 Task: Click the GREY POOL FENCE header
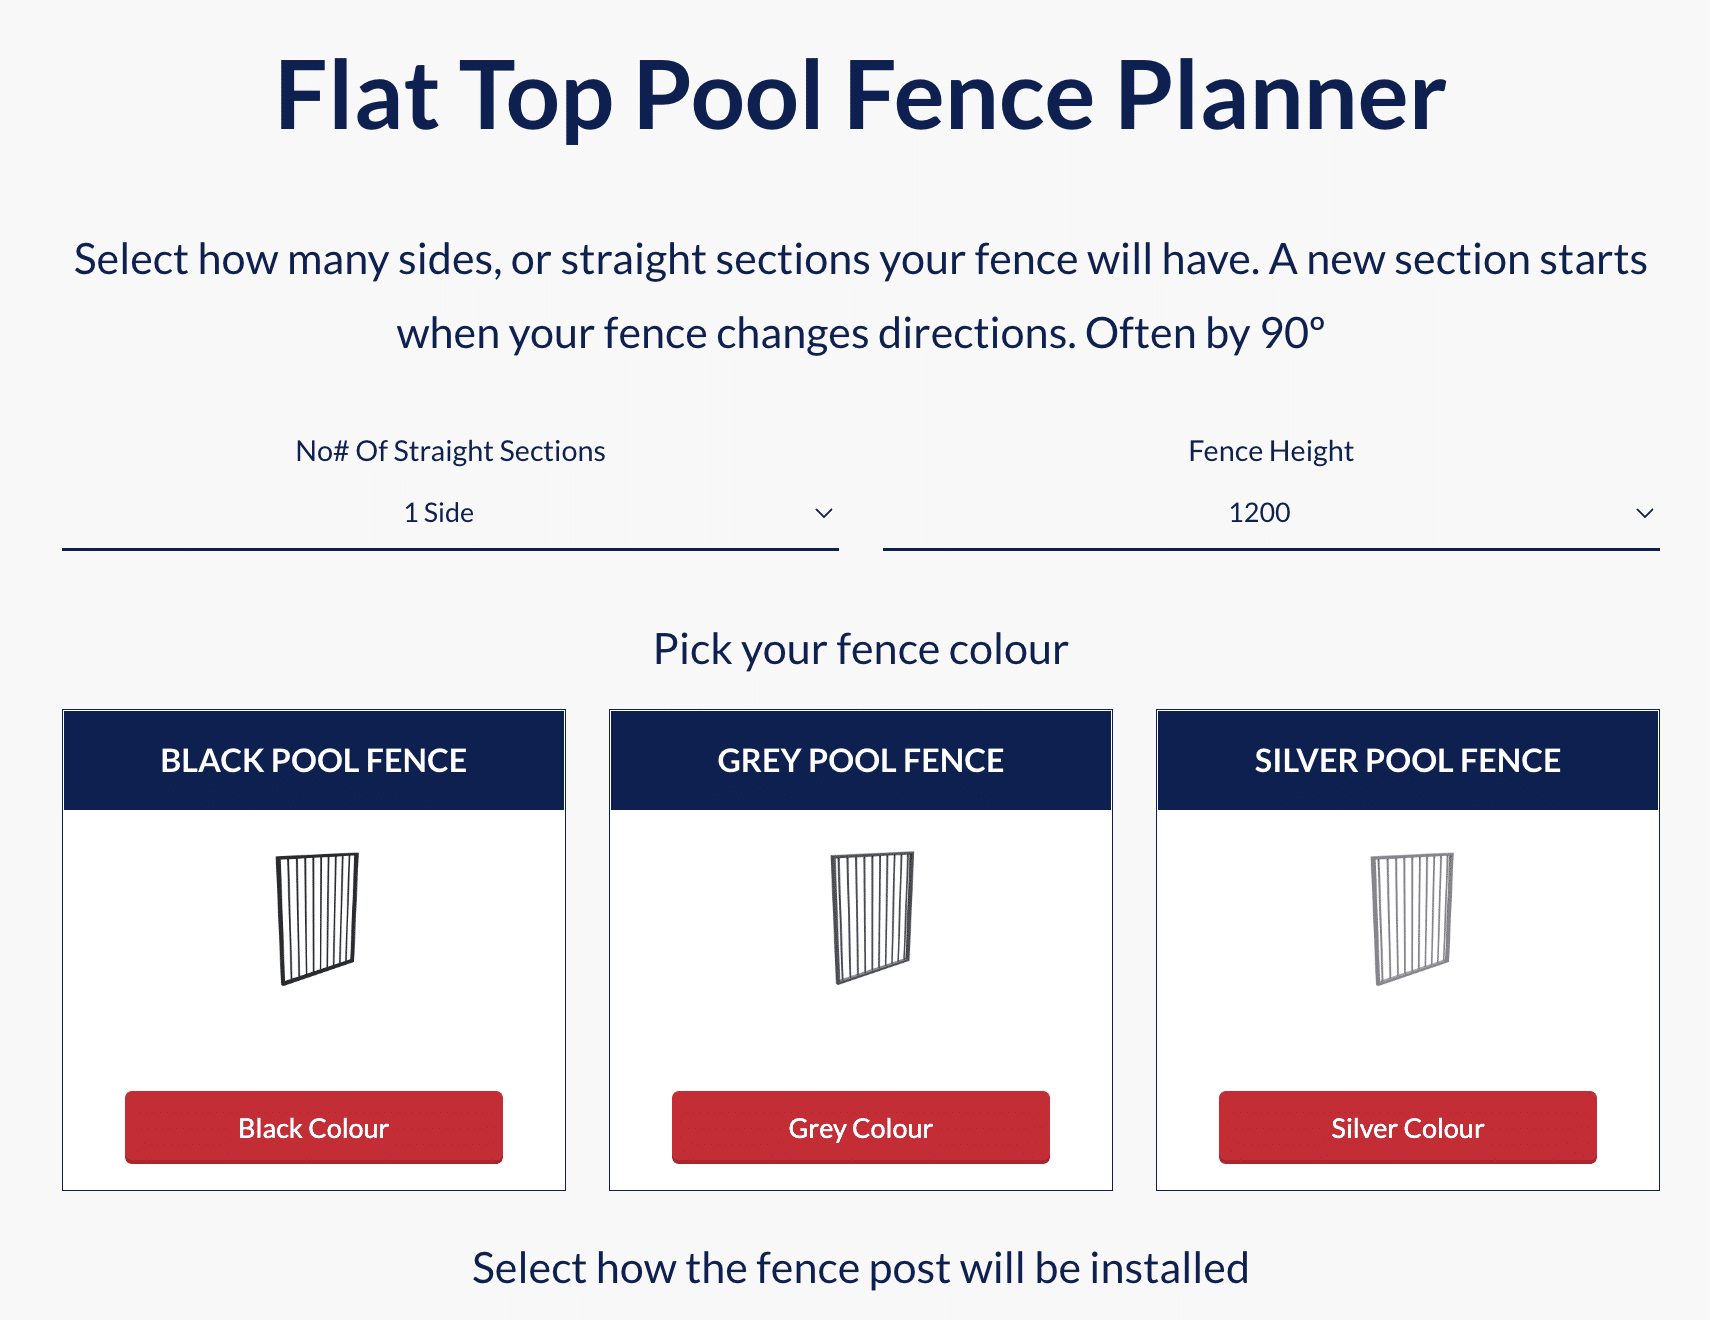pyautogui.click(x=861, y=760)
